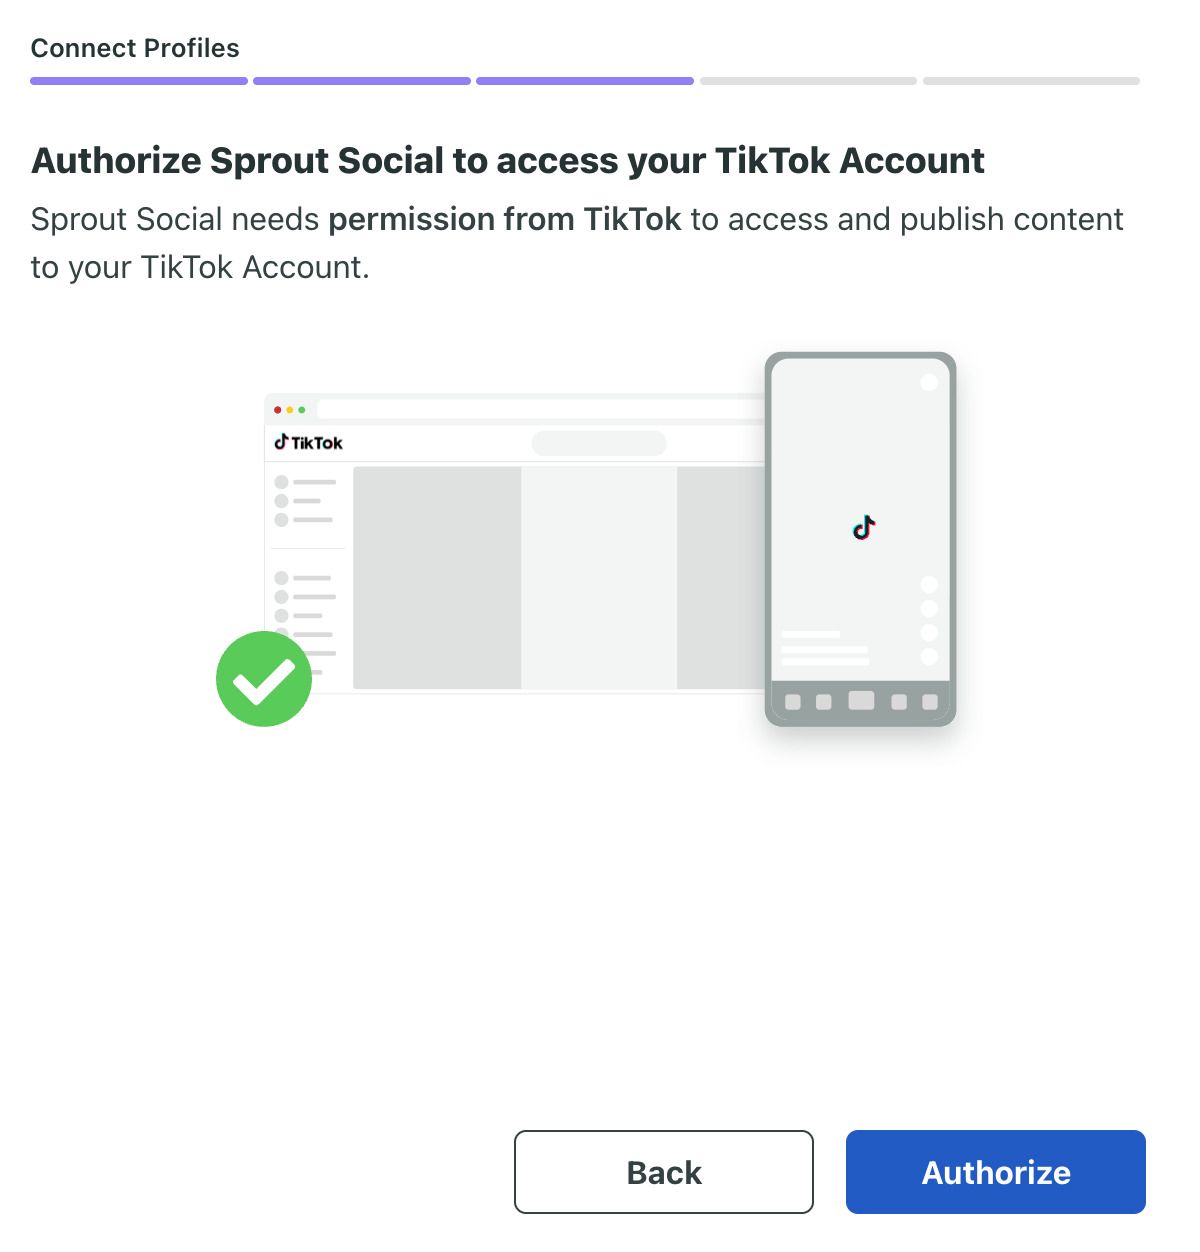Click the green browser window dot
This screenshot has width=1200, height=1252.
(x=303, y=409)
